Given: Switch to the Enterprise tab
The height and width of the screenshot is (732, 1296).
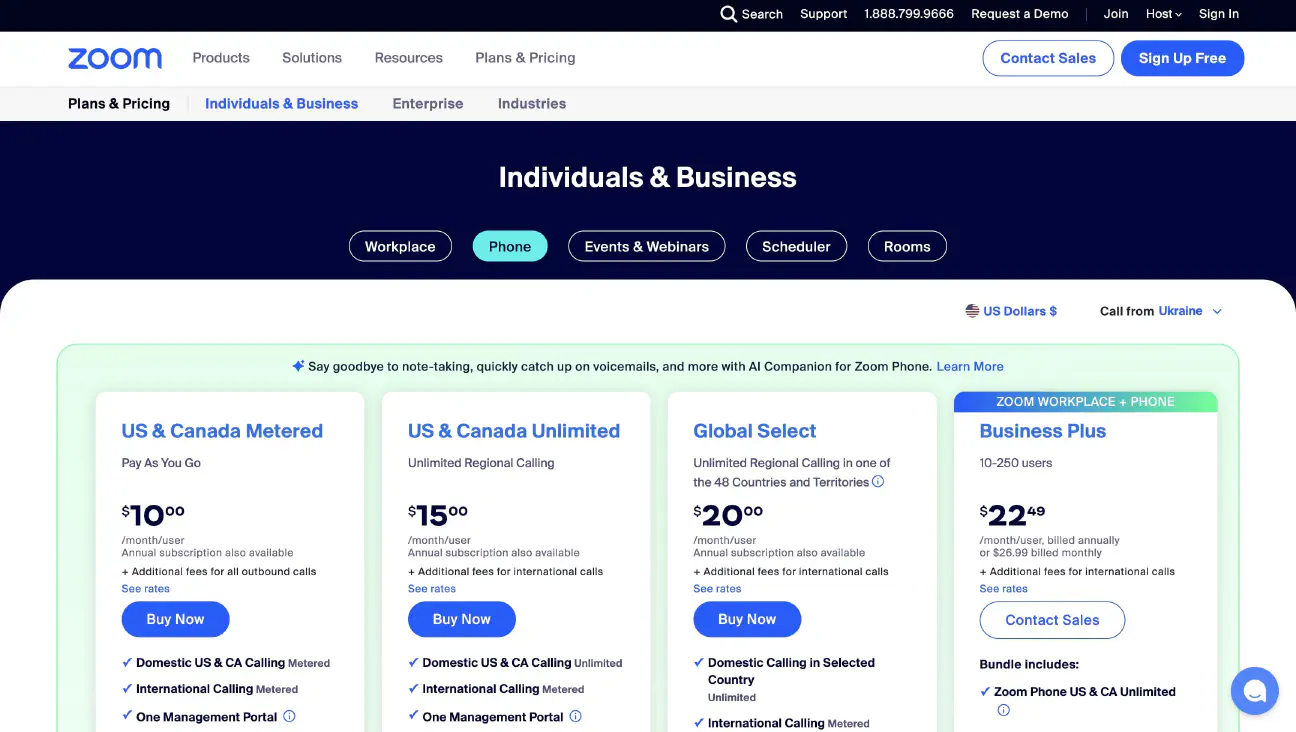Looking at the screenshot, I should (x=428, y=103).
